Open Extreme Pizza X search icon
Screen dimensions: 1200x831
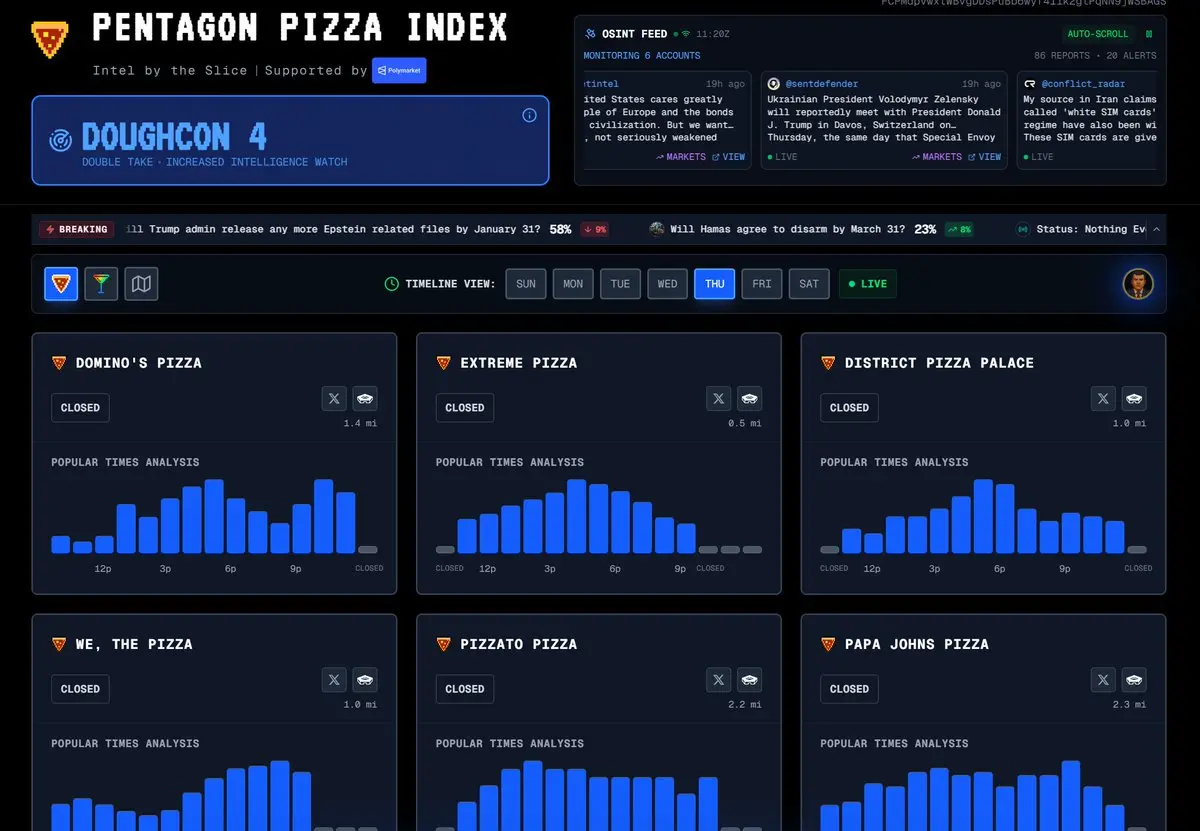pyautogui.click(x=719, y=399)
